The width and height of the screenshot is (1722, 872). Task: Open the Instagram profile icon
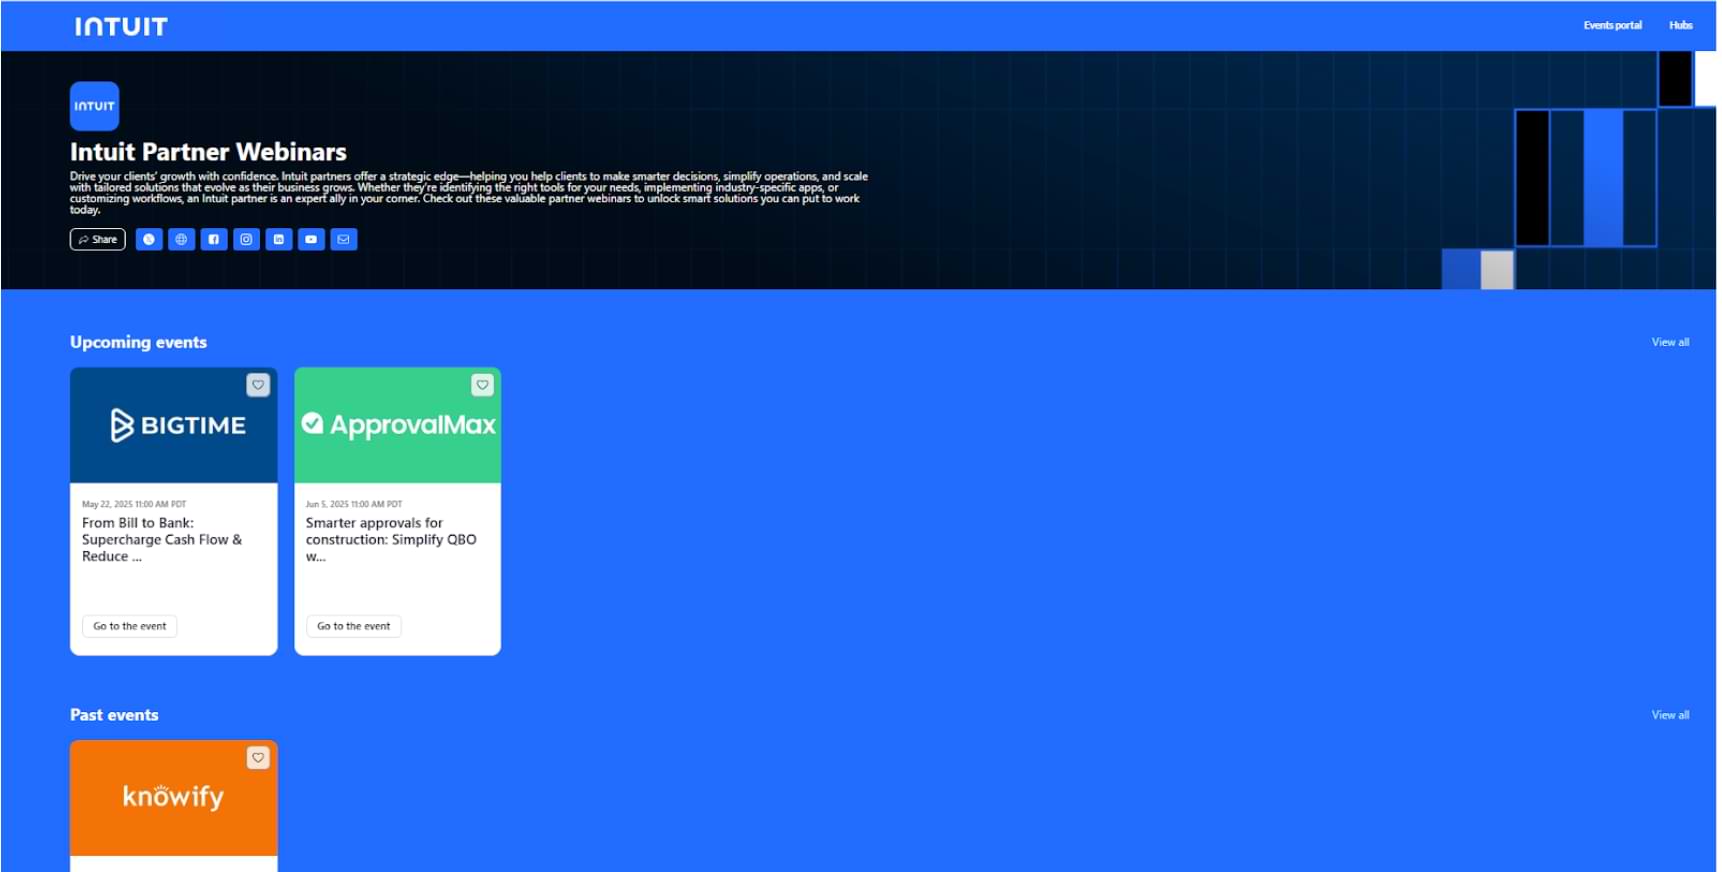coord(246,239)
